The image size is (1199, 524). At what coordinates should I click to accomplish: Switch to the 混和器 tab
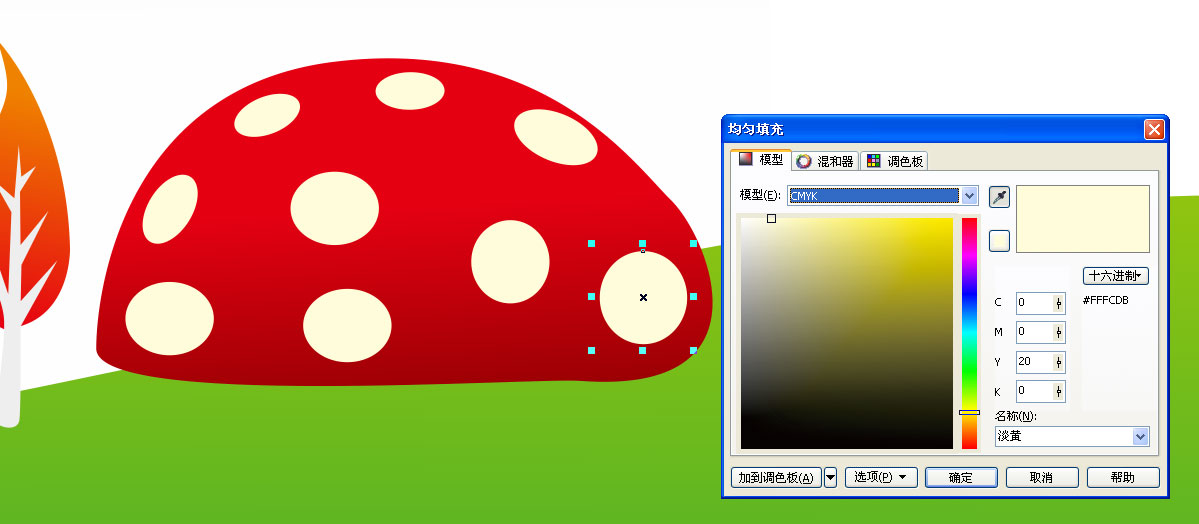click(x=825, y=161)
